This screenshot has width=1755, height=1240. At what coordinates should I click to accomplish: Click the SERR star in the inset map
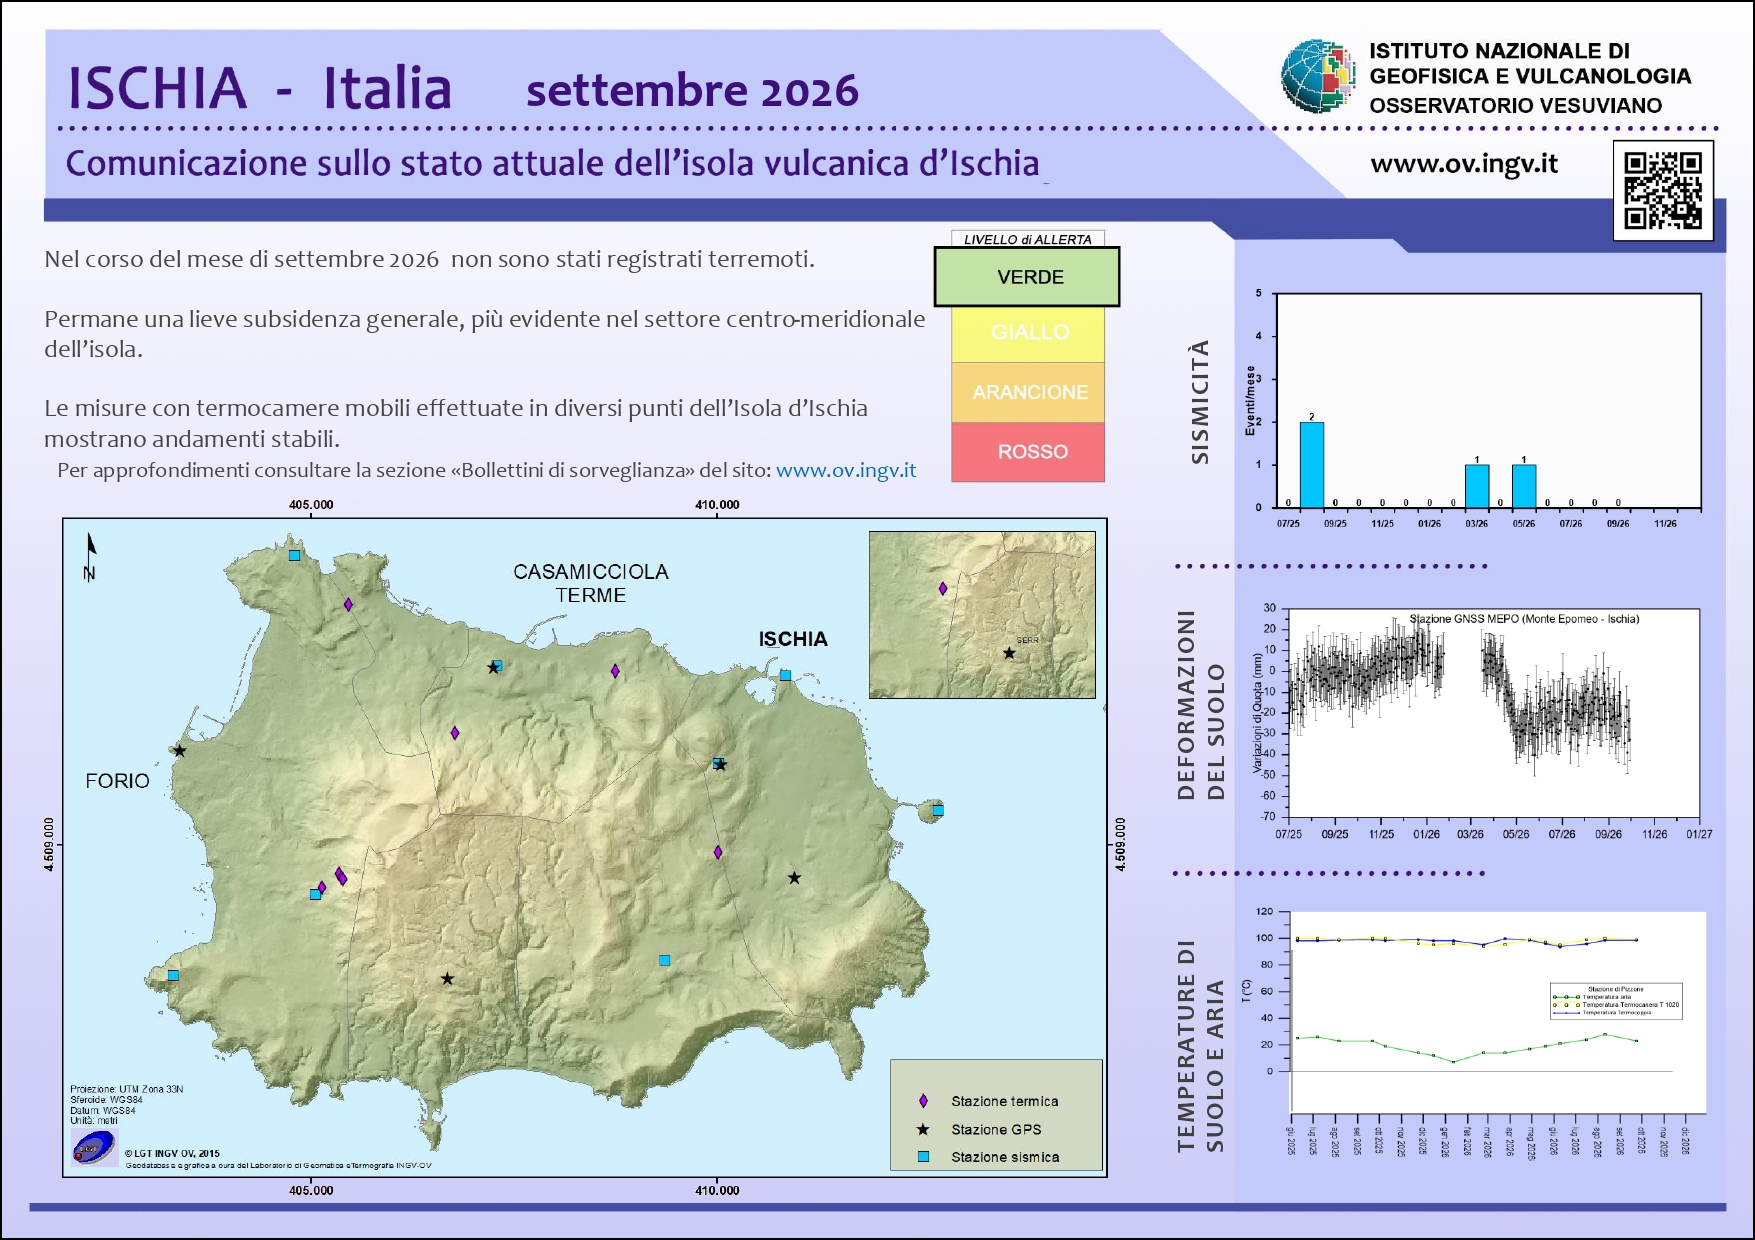pos(1009,653)
